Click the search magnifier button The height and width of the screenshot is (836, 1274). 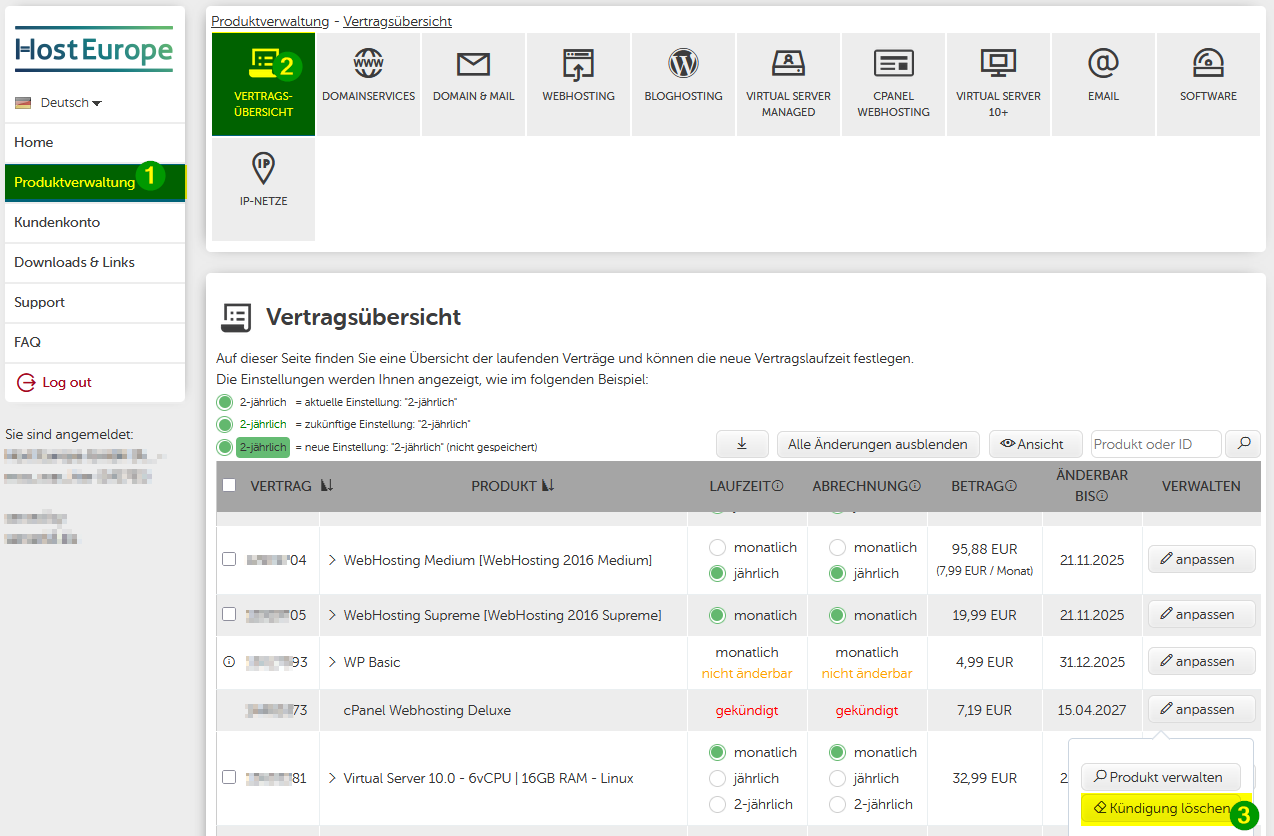pos(1243,444)
